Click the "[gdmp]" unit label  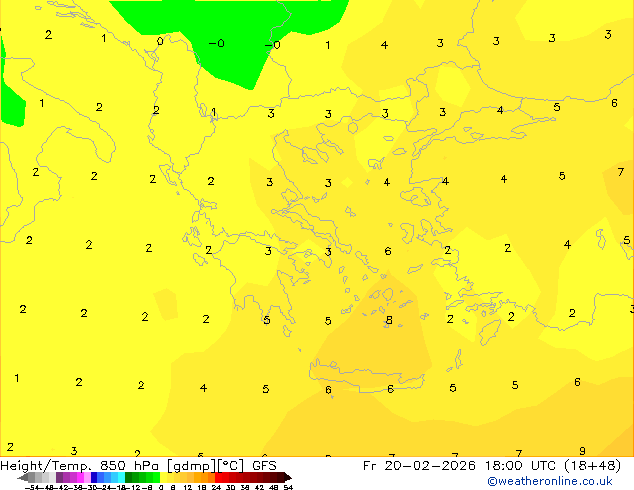pyautogui.click(x=191, y=466)
